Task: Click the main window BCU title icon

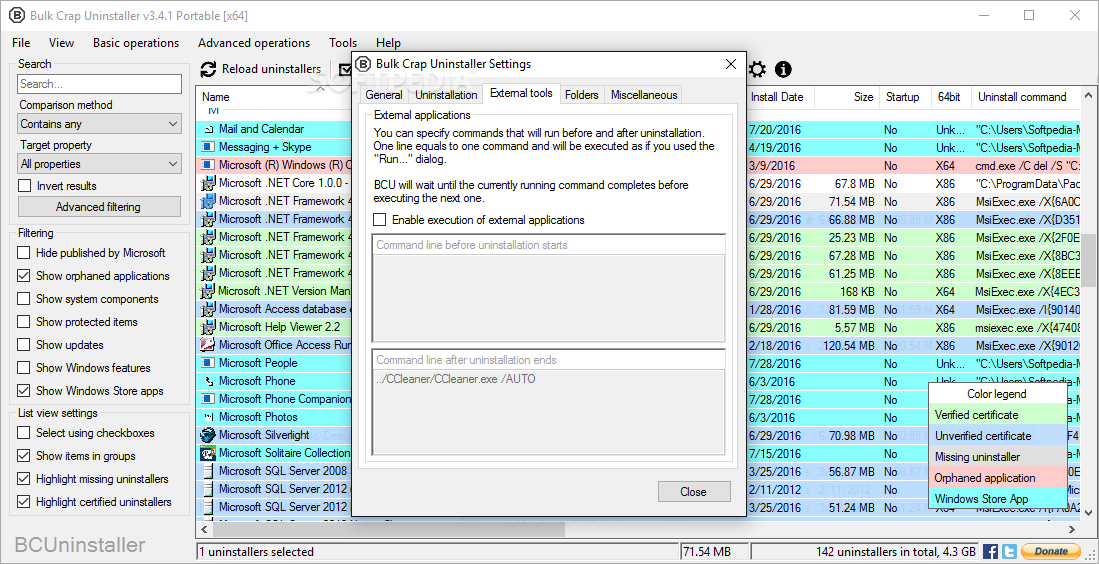Action: [15, 15]
